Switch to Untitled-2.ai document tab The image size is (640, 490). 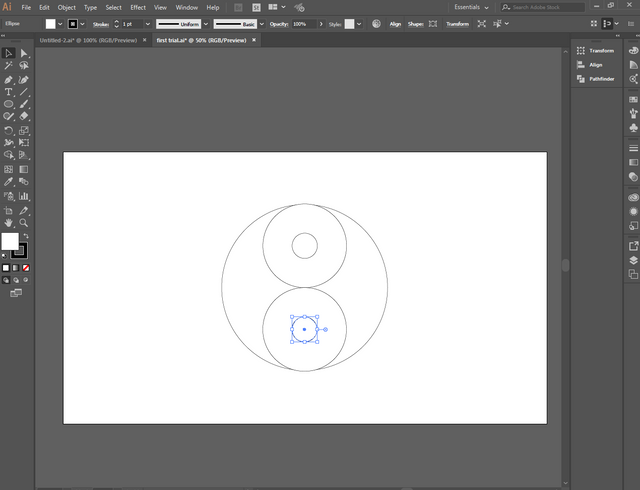pos(90,40)
